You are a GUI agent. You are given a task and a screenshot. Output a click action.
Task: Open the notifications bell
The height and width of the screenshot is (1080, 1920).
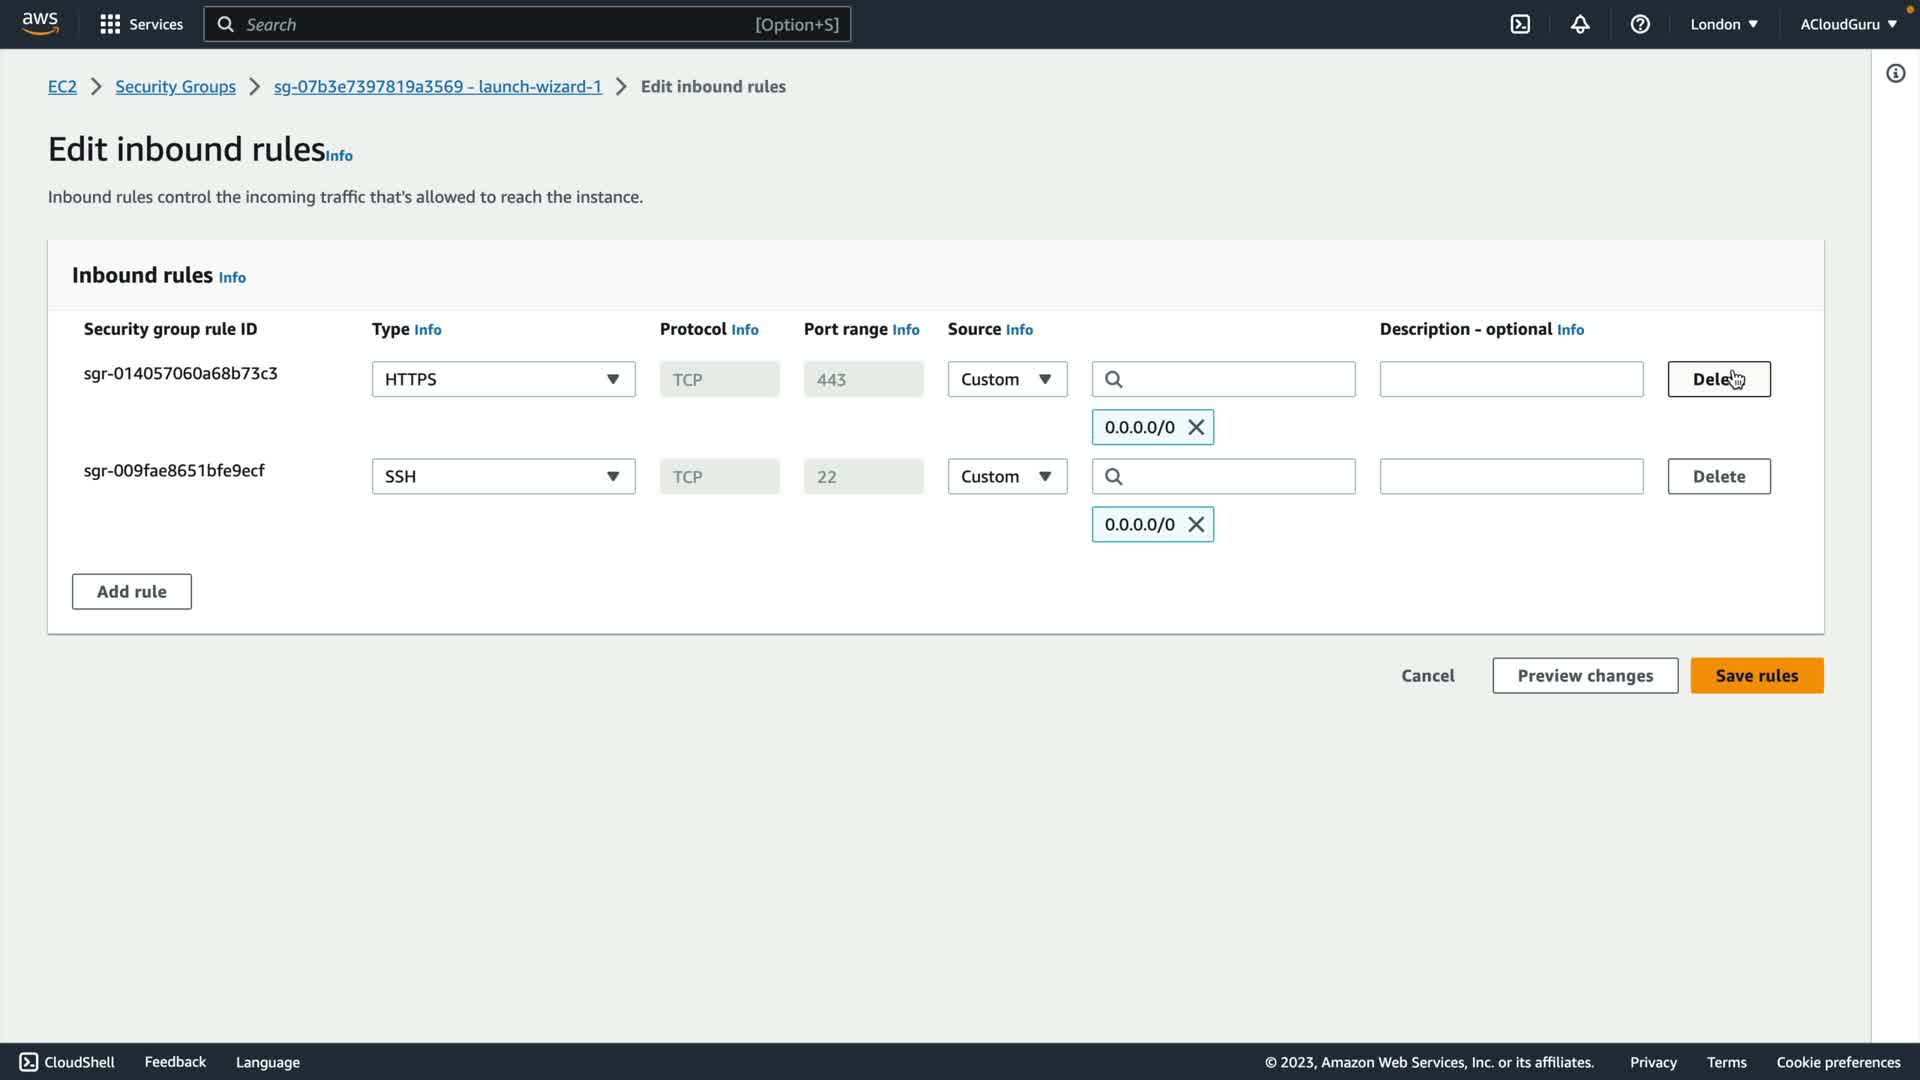(x=1580, y=24)
